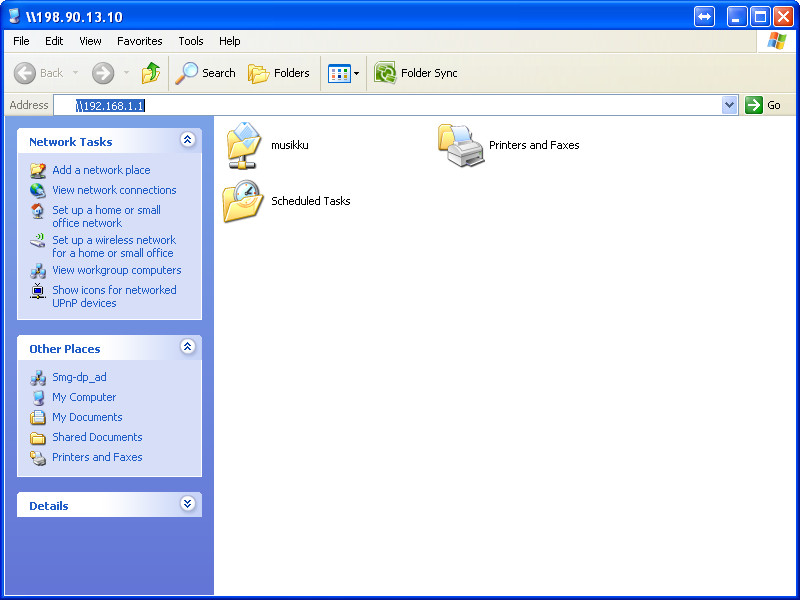Open the Shared Documents link
This screenshot has width=800, height=600.
point(97,437)
